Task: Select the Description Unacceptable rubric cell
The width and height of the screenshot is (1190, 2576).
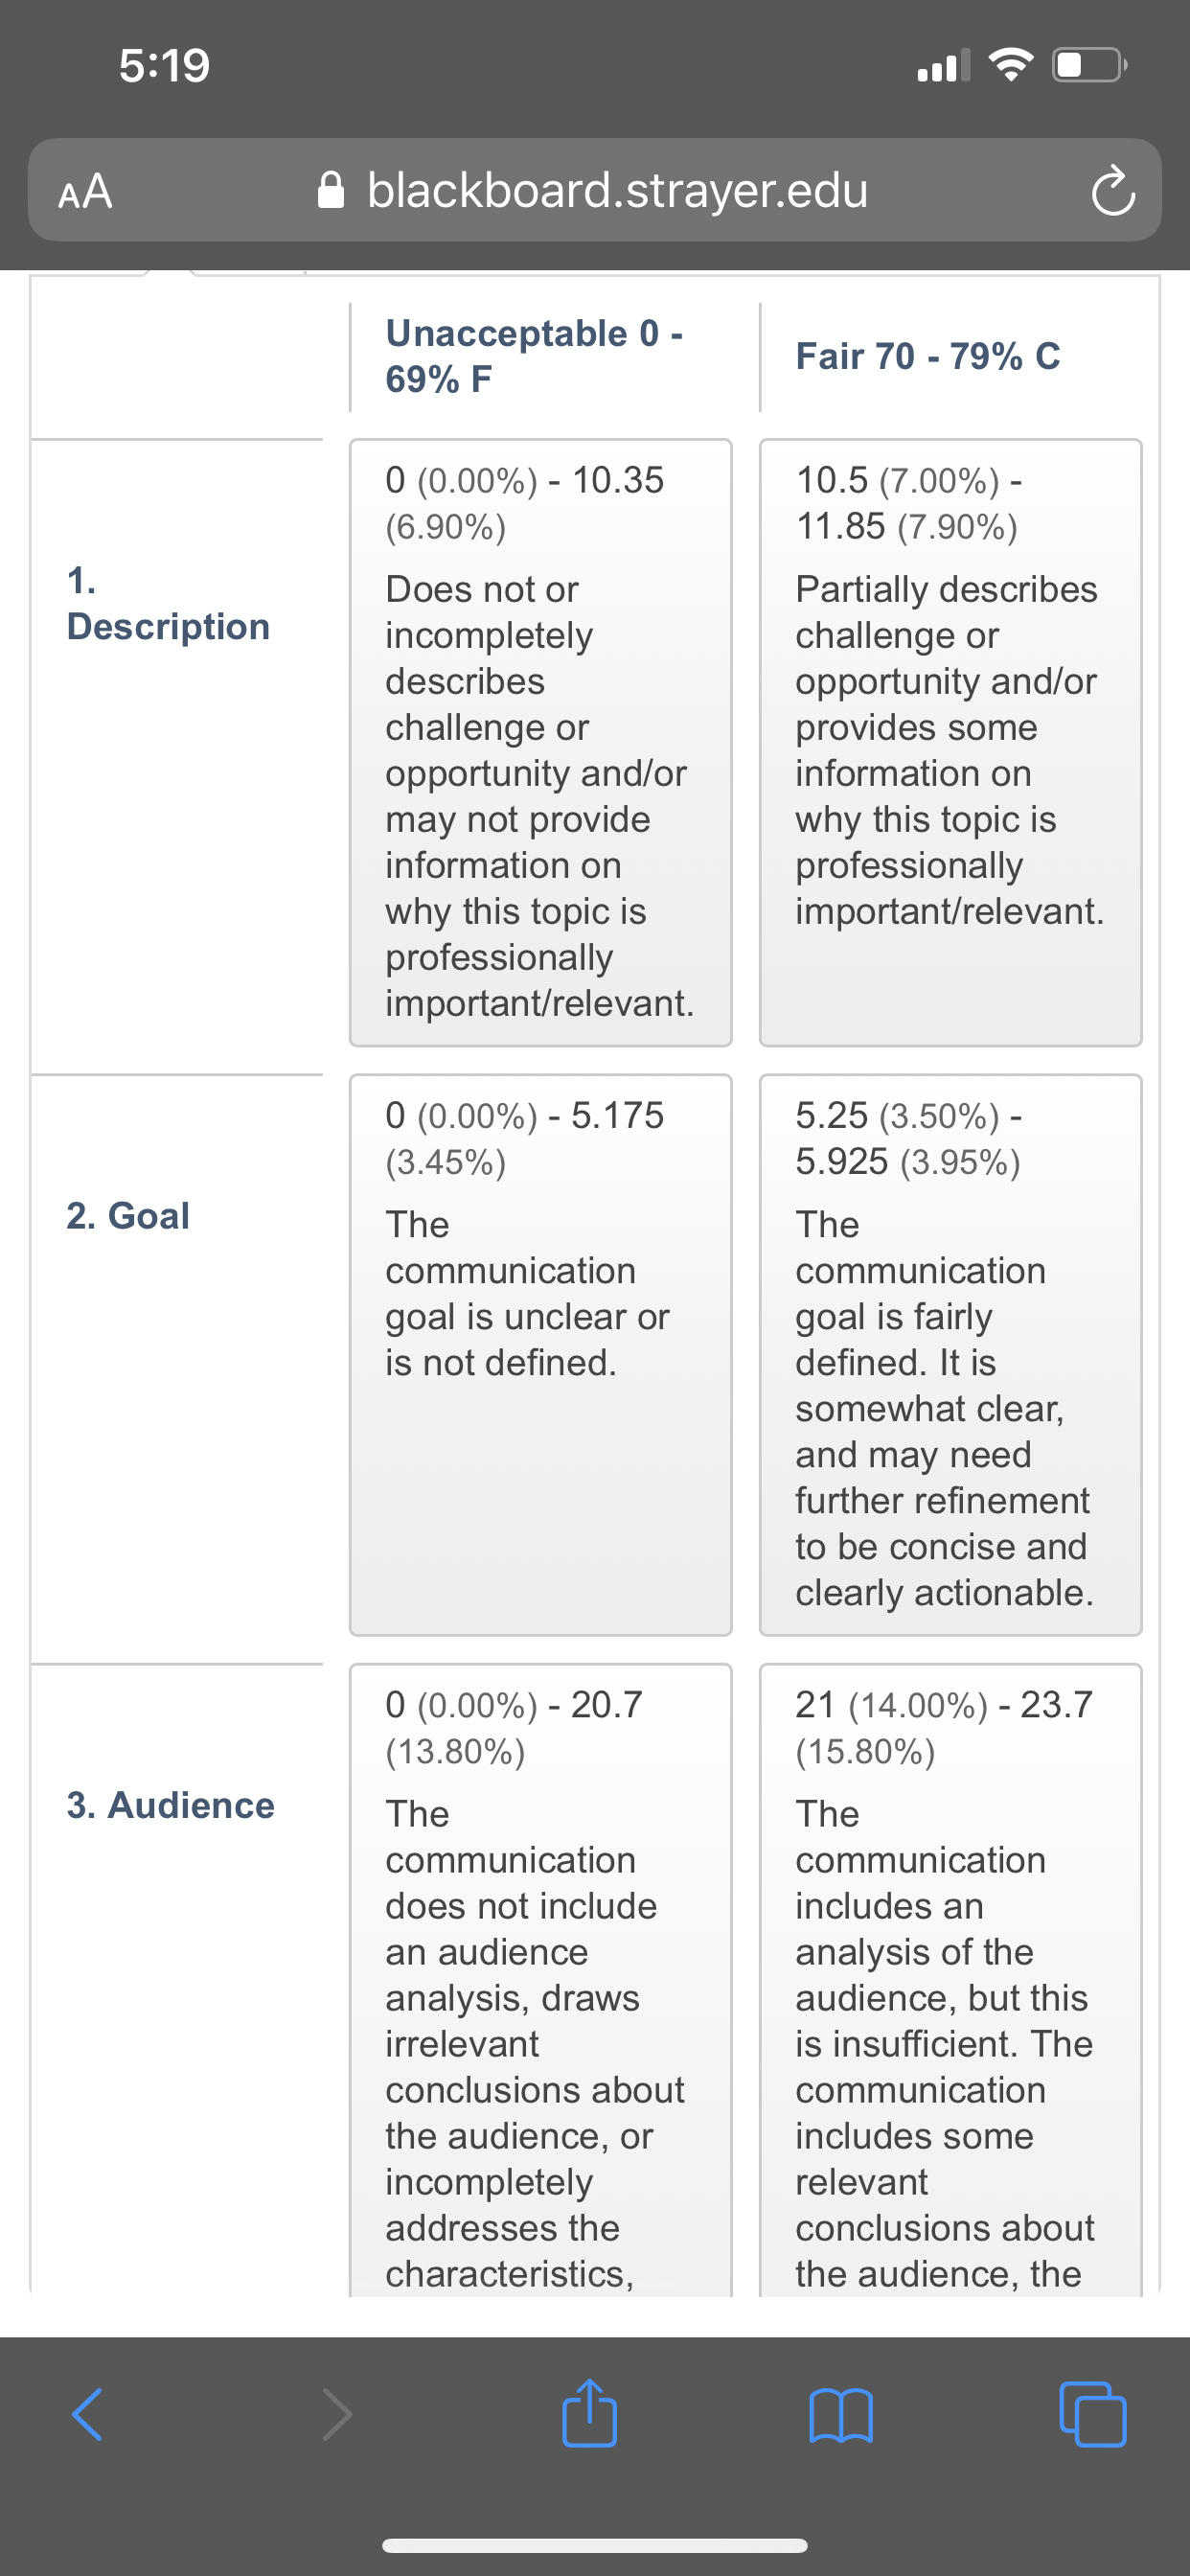Action: pos(540,742)
